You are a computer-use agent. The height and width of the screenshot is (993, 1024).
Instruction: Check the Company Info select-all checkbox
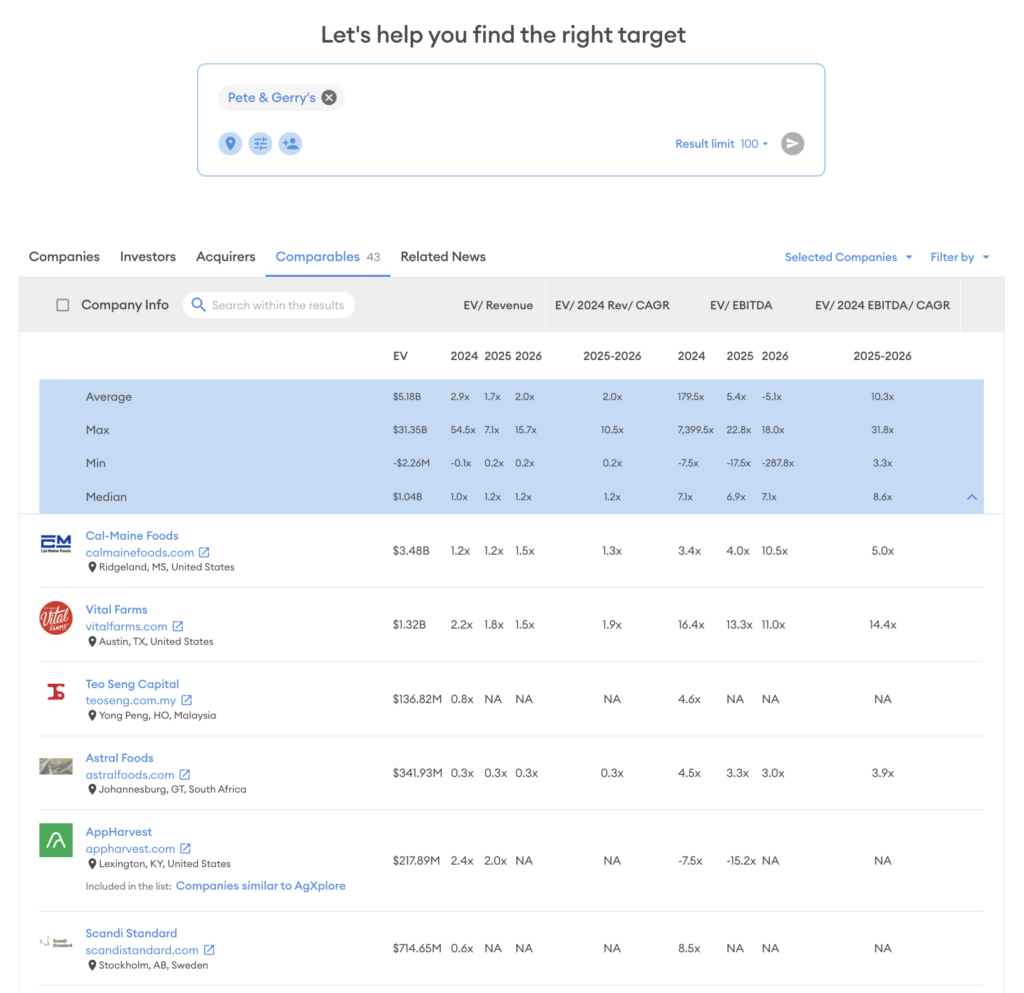[x=63, y=305]
